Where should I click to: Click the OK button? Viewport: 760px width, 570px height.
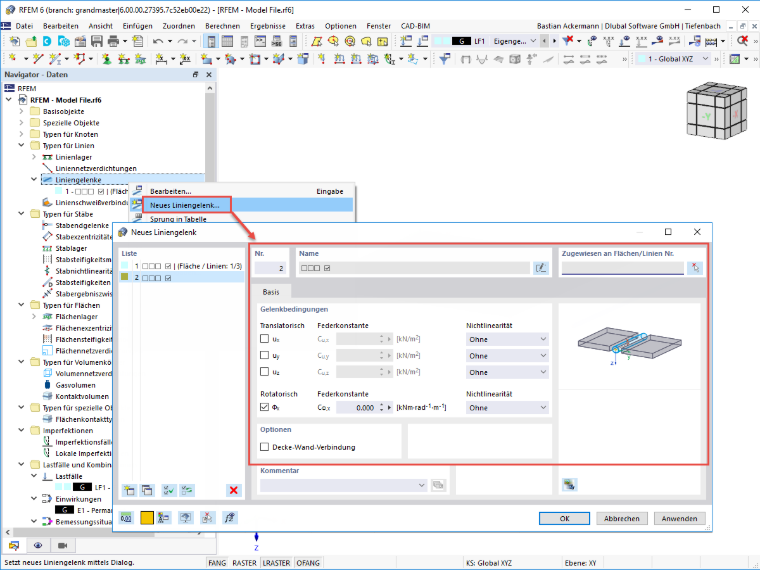pyautogui.click(x=564, y=518)
